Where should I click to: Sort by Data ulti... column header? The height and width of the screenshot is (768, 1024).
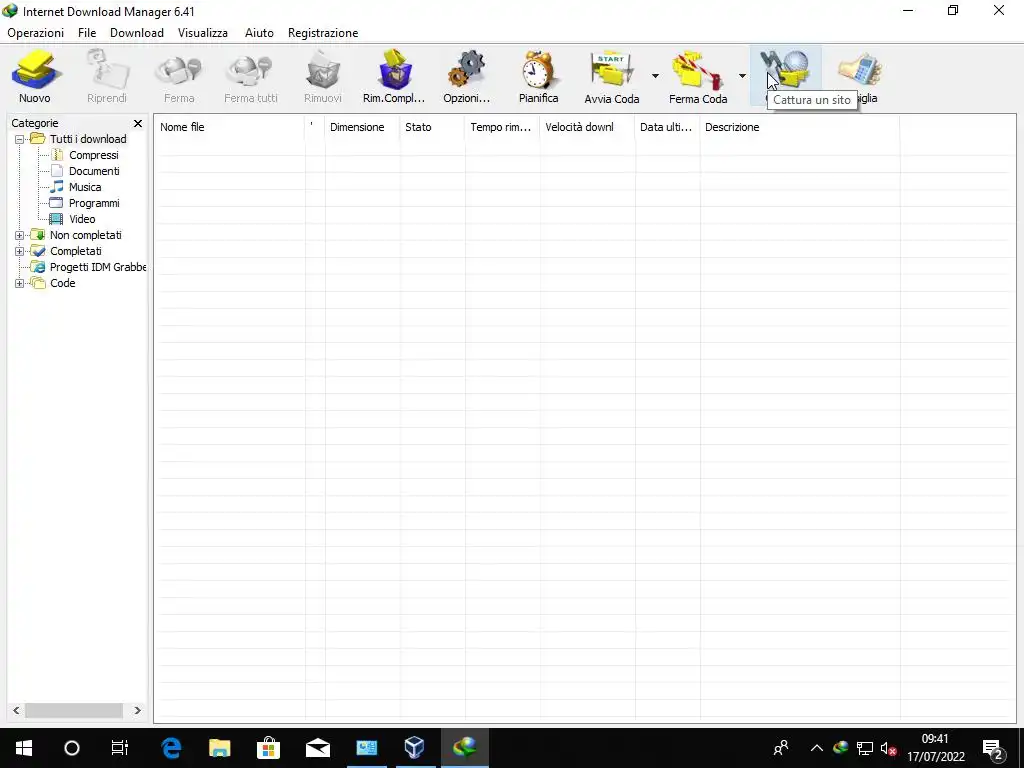tap(667, 127)
